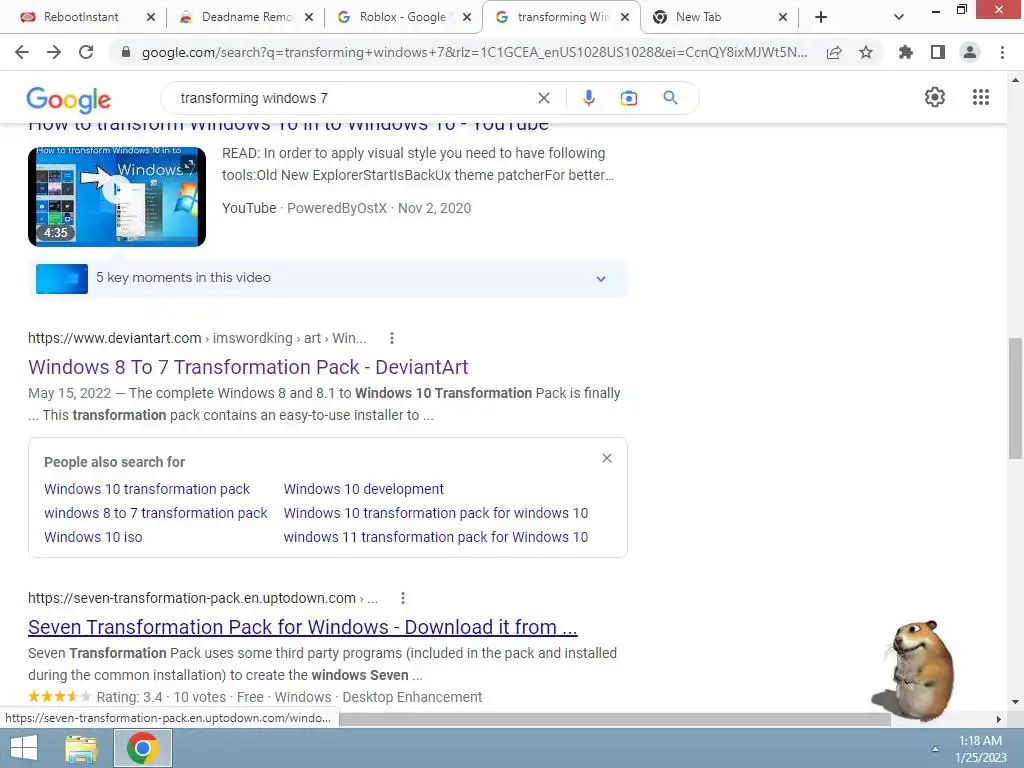Open the YouTube video title link

coord(288,126)
